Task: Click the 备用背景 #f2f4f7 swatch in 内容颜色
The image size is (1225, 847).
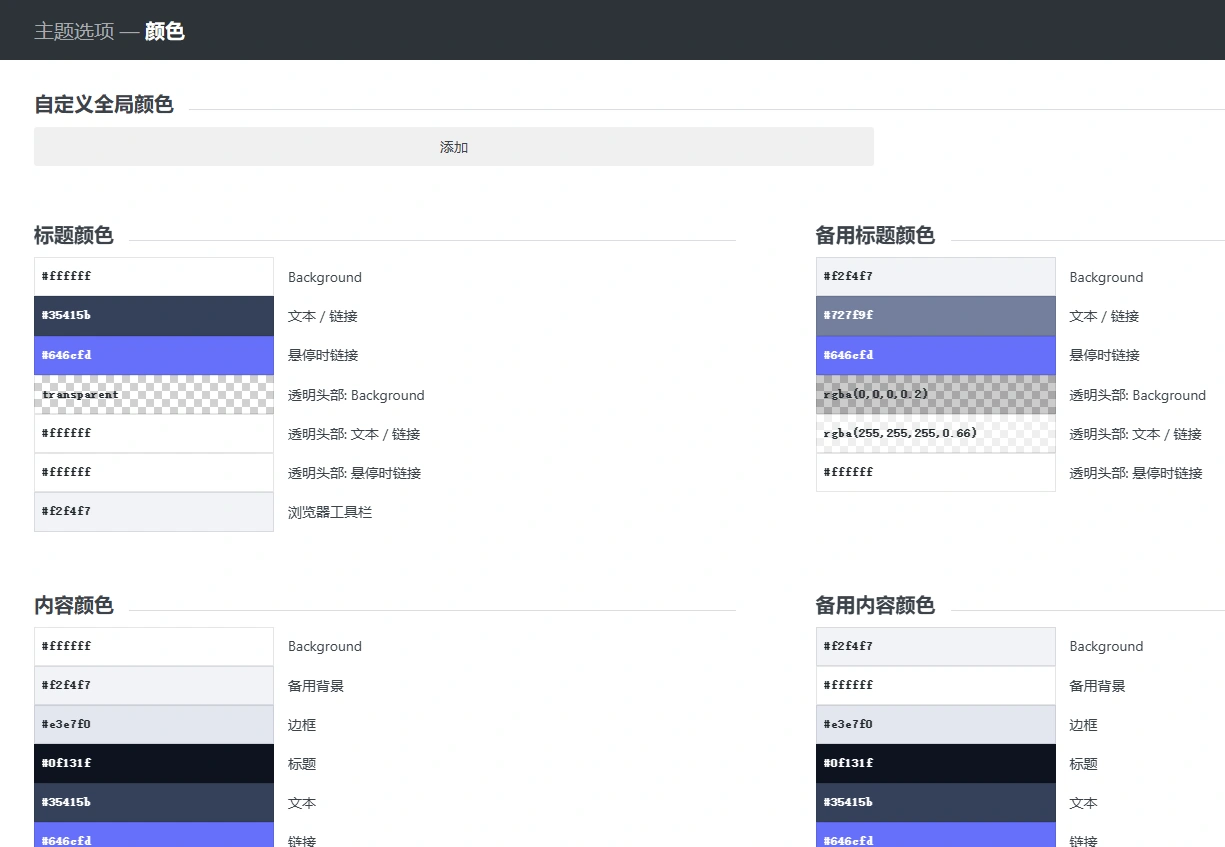Action: pos(153,685)
